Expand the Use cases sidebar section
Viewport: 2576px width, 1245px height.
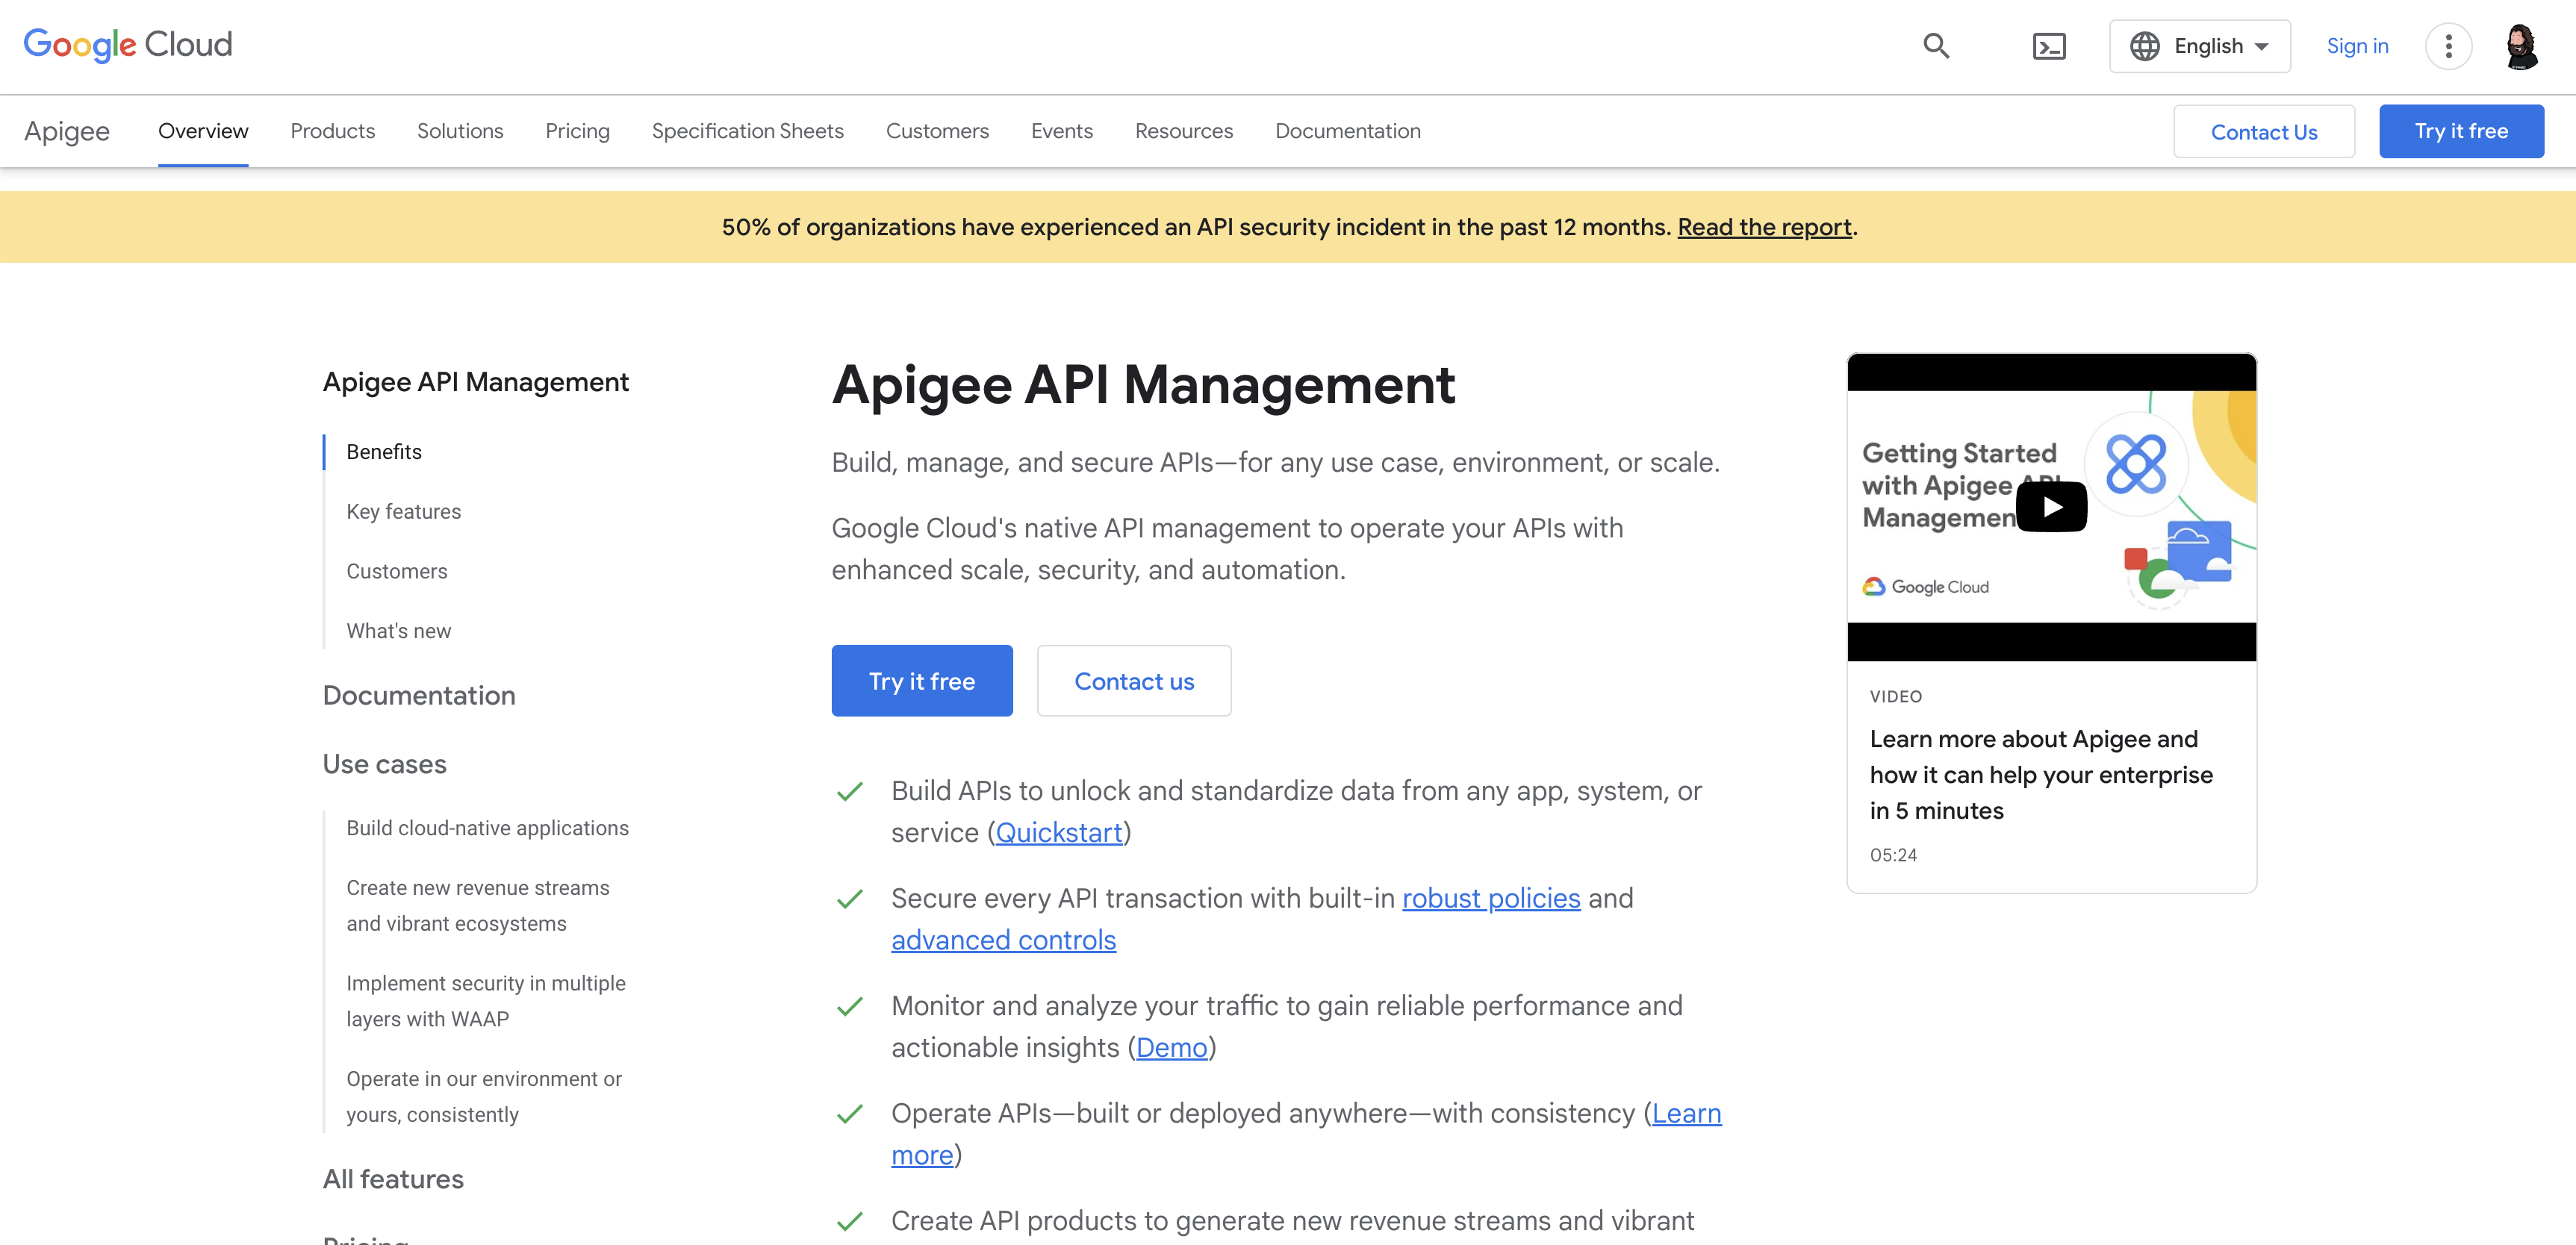384,764
